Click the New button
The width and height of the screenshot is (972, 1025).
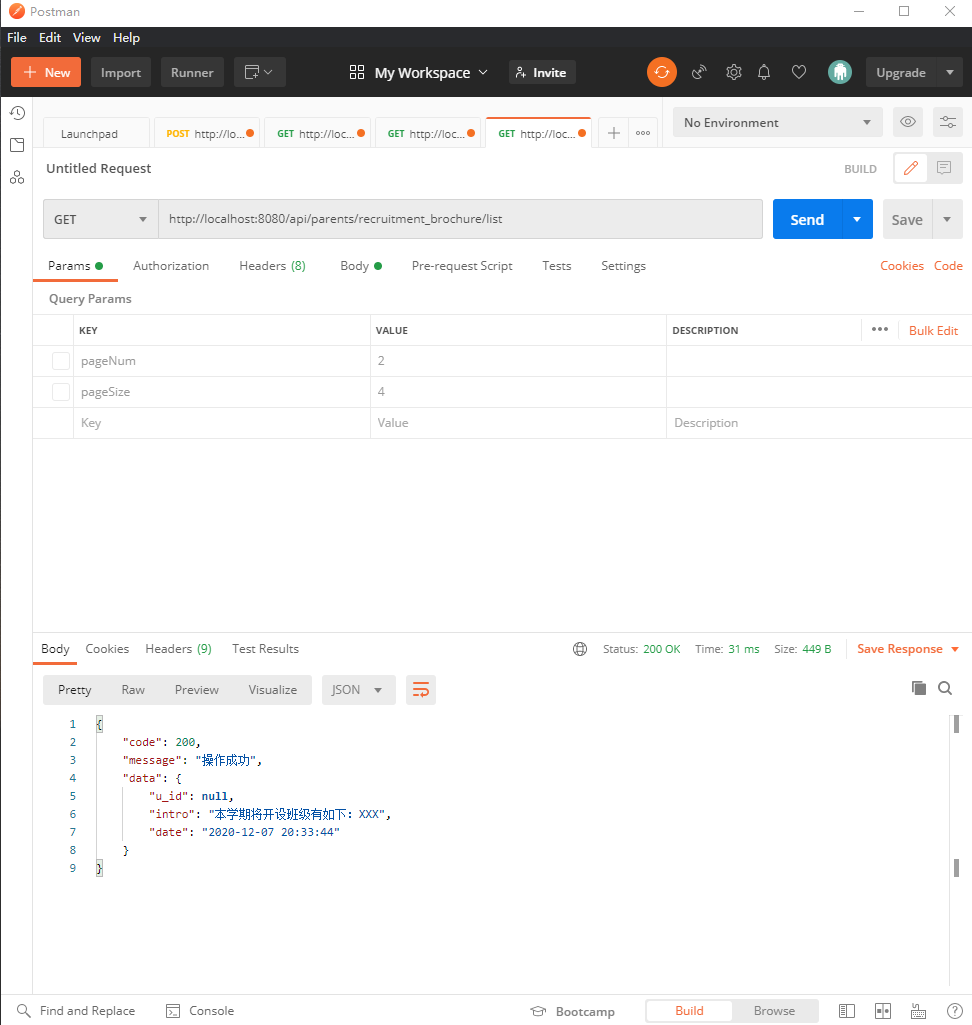(x=46, y=72)
